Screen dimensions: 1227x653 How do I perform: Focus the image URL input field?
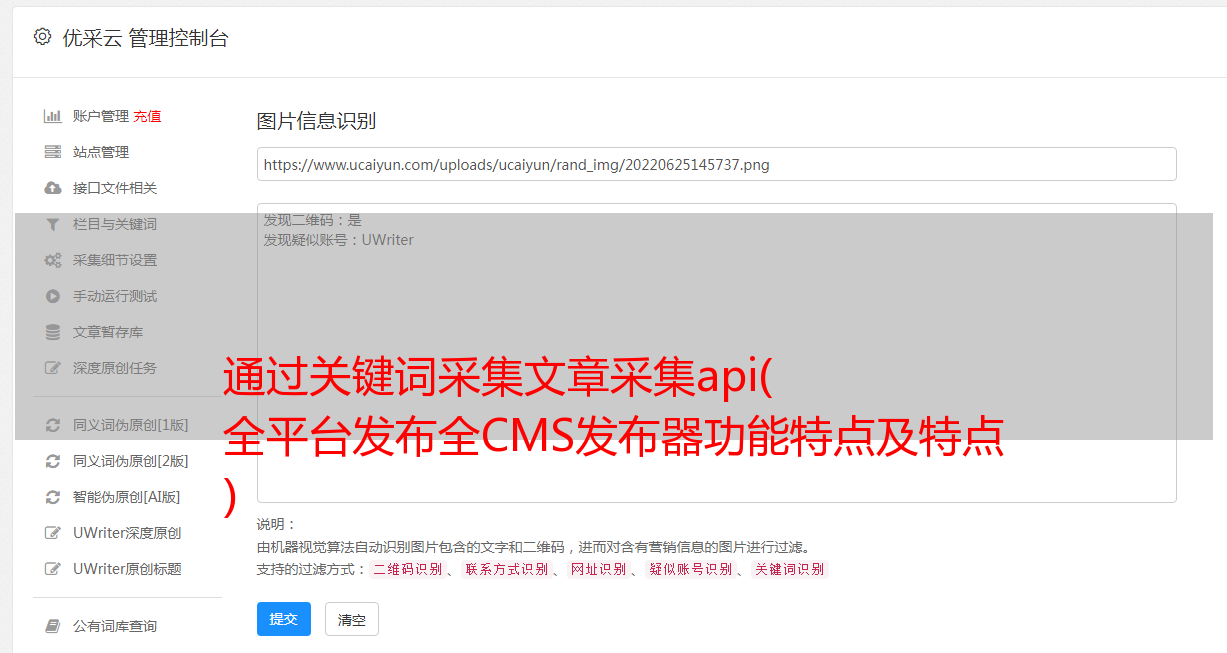click(x=716, y=164)
